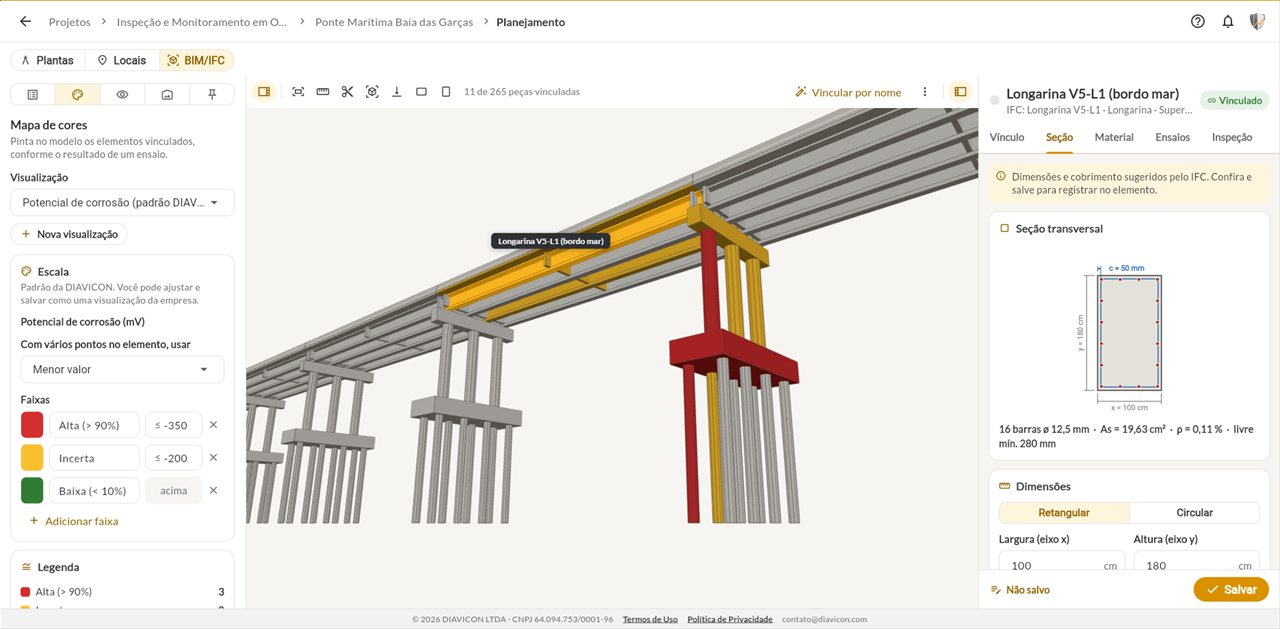Screen dimensions: 1280x629
Task: Open the Vínculo tab
Action: (x=1007, y=137)
